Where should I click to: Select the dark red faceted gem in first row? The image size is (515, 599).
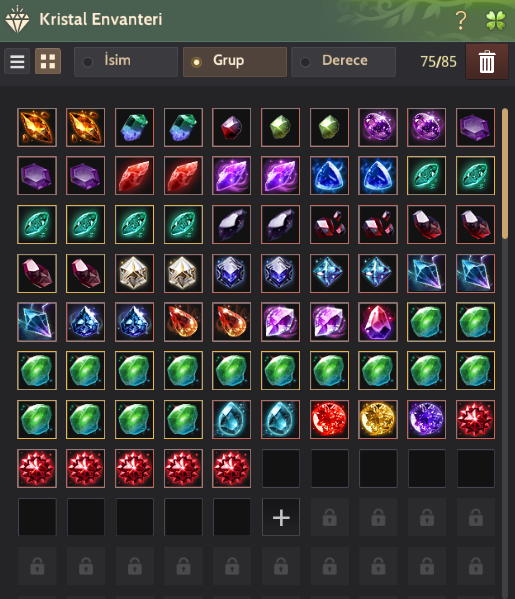tap(232, 127)
